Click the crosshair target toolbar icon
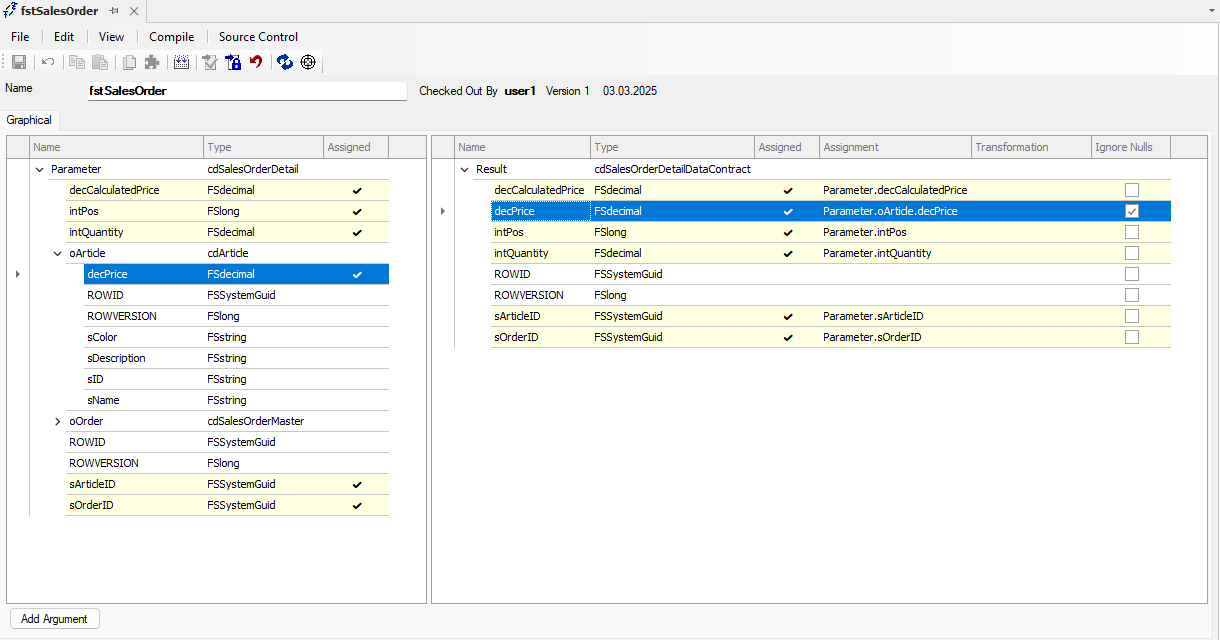This screenshot has height=640, width=1220. (x=308, y=62)
